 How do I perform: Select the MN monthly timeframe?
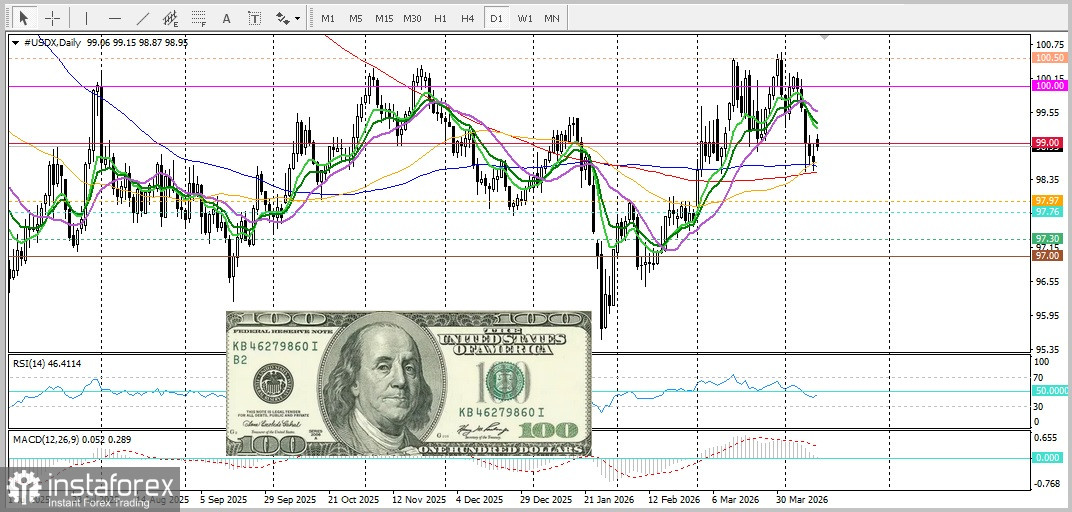coord(552,18)
